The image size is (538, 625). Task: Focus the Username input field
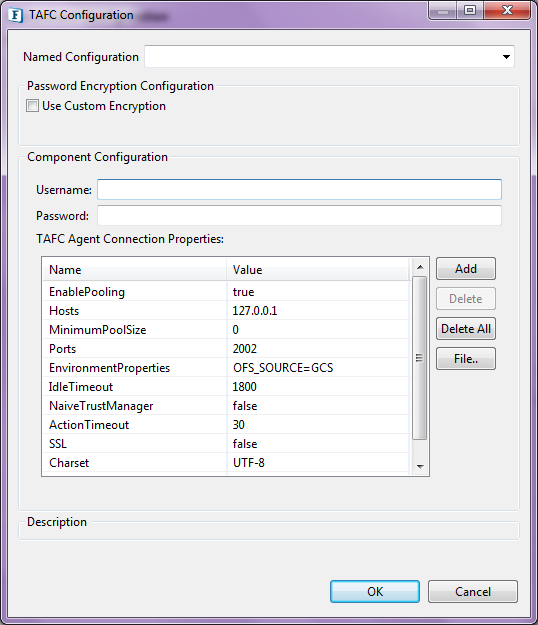pyautogui.click(x=299, y=189)
